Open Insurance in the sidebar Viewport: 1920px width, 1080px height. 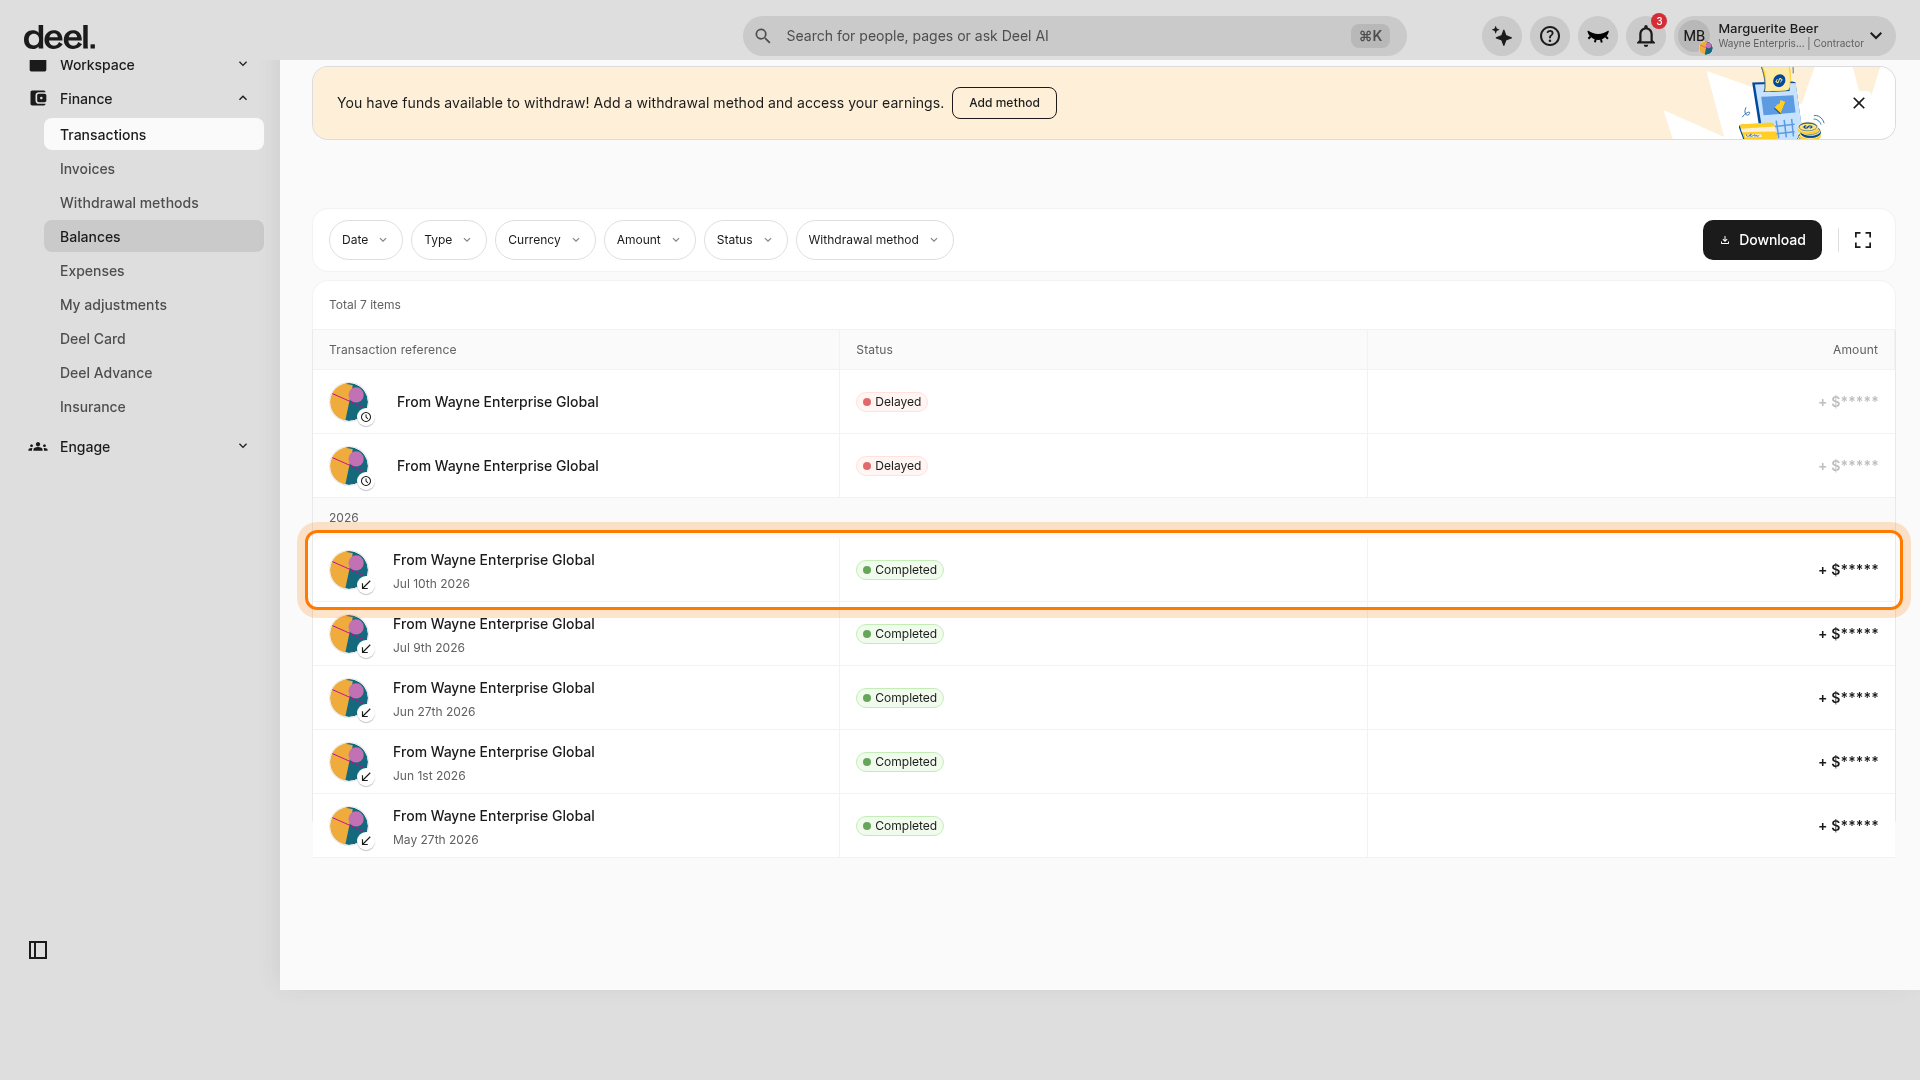coord(154,407)
